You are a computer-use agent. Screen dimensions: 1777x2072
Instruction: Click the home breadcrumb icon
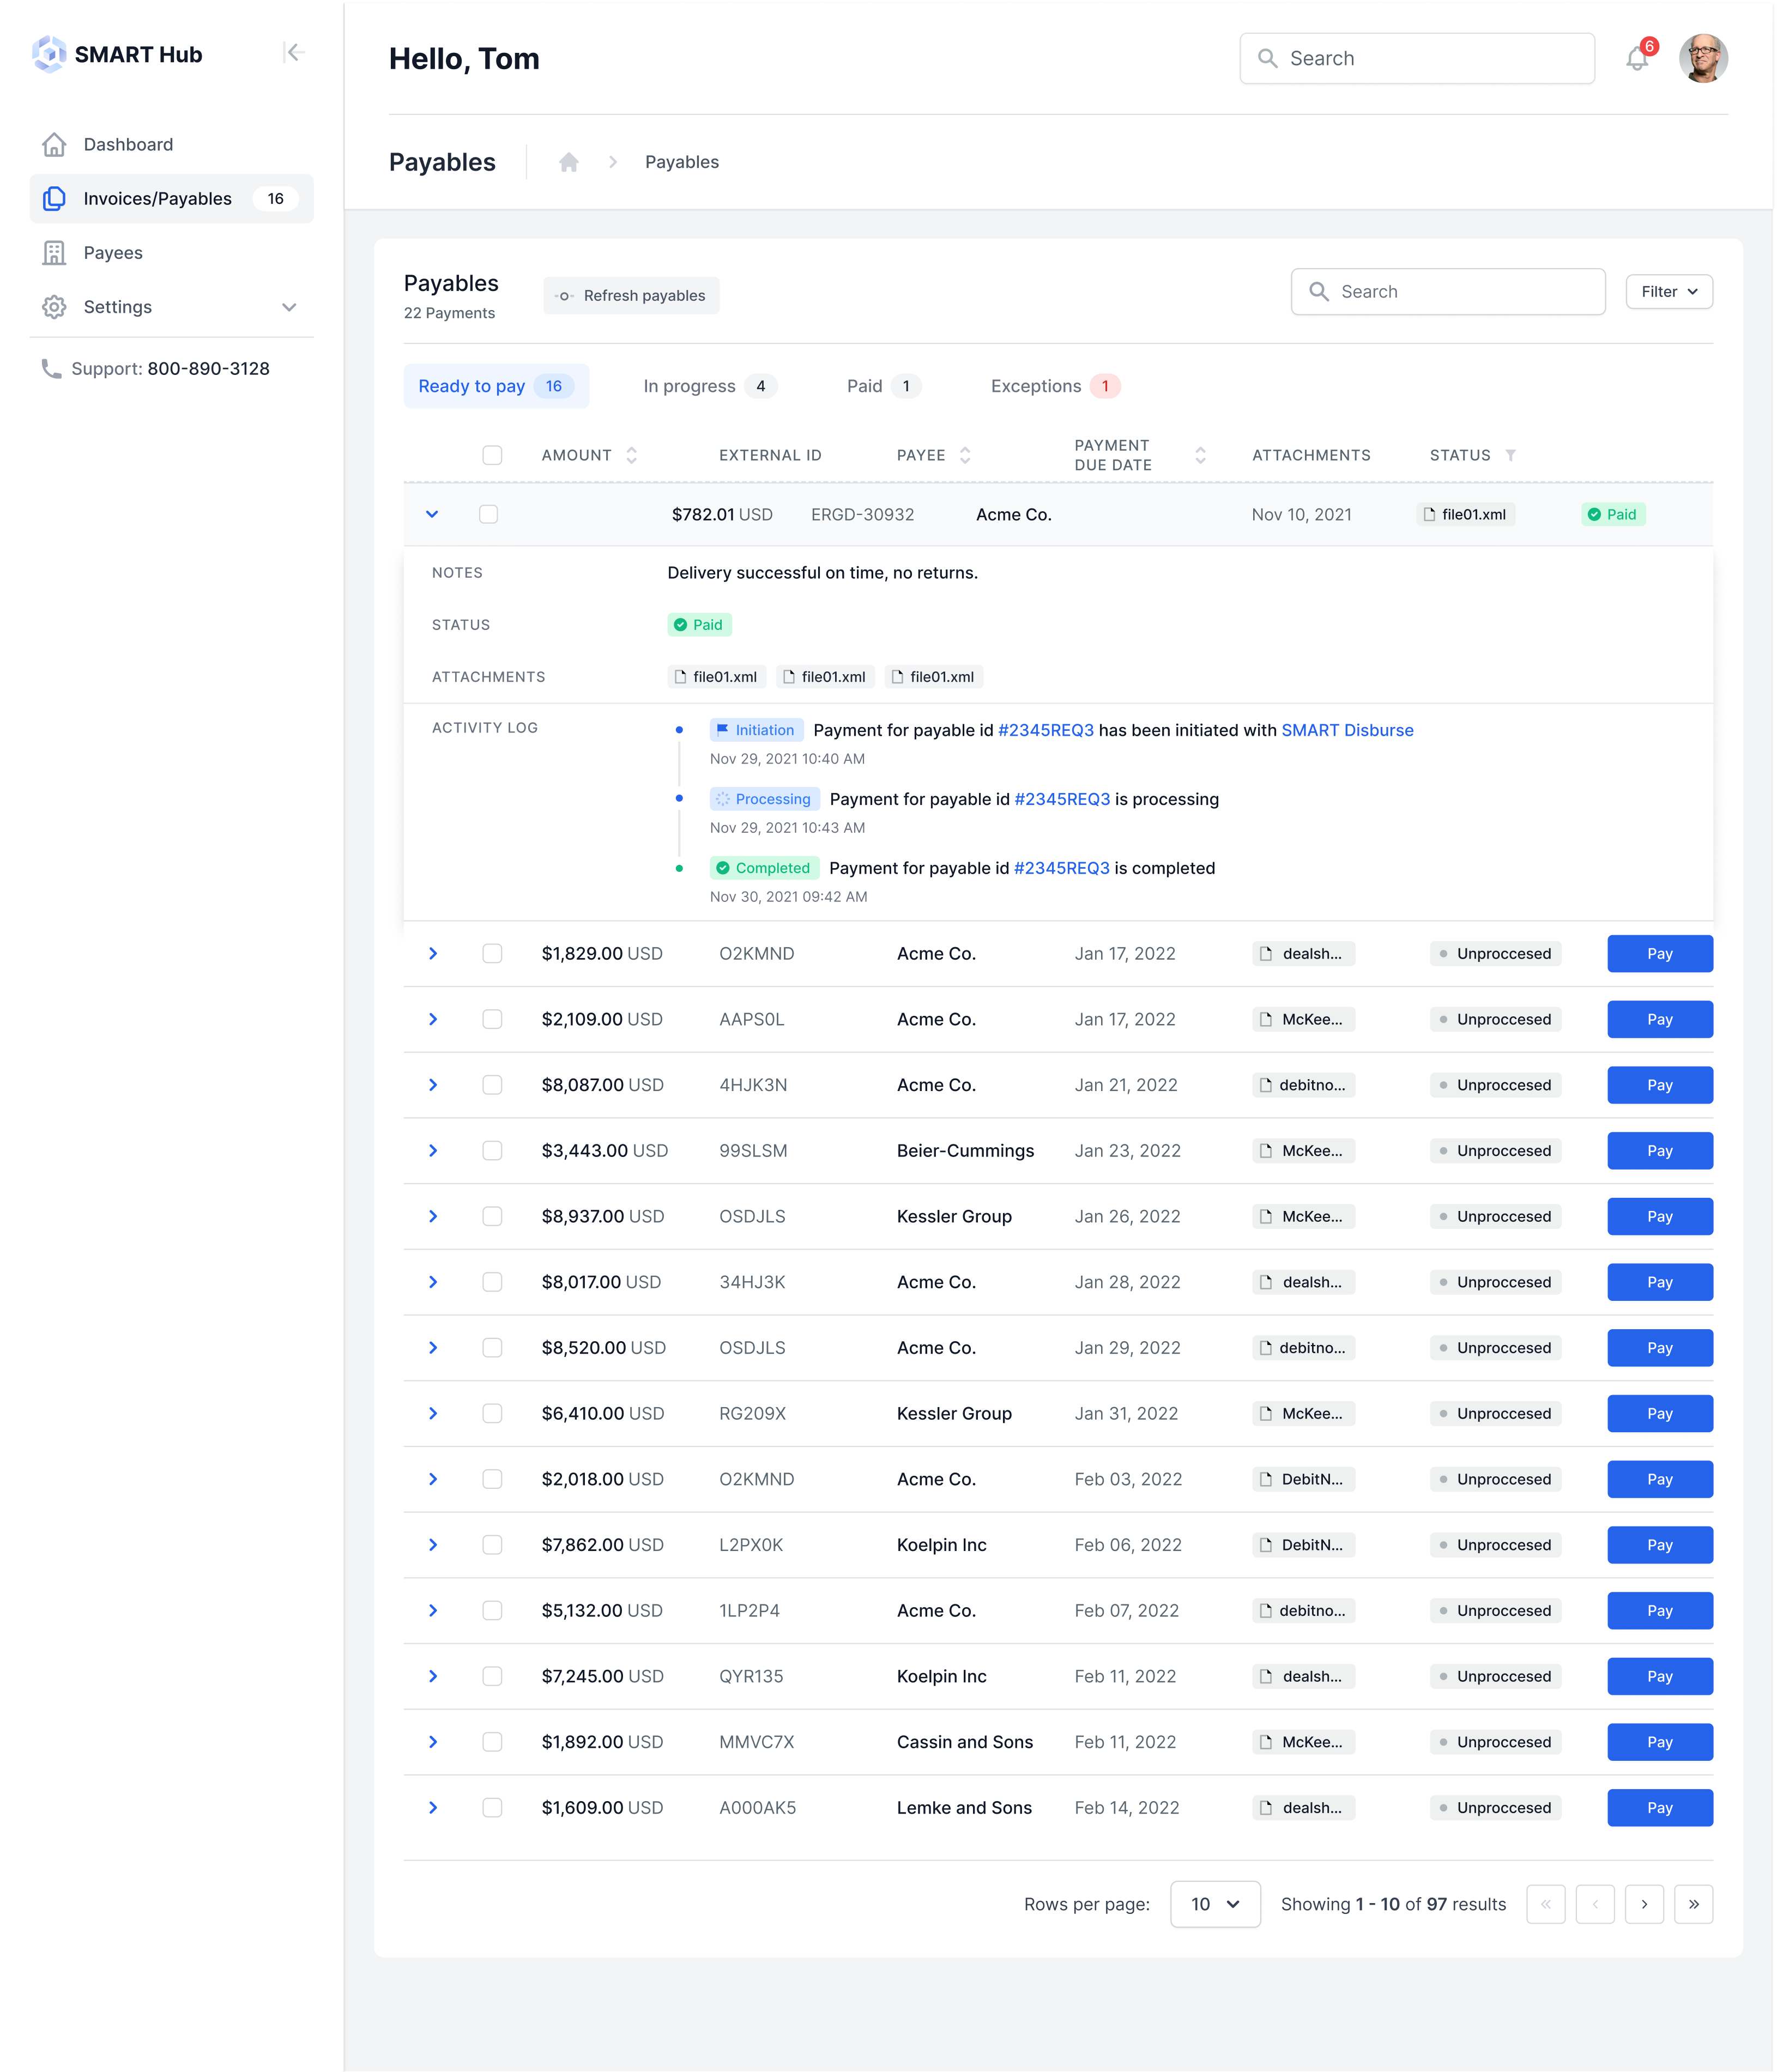(x=569, y=162)
